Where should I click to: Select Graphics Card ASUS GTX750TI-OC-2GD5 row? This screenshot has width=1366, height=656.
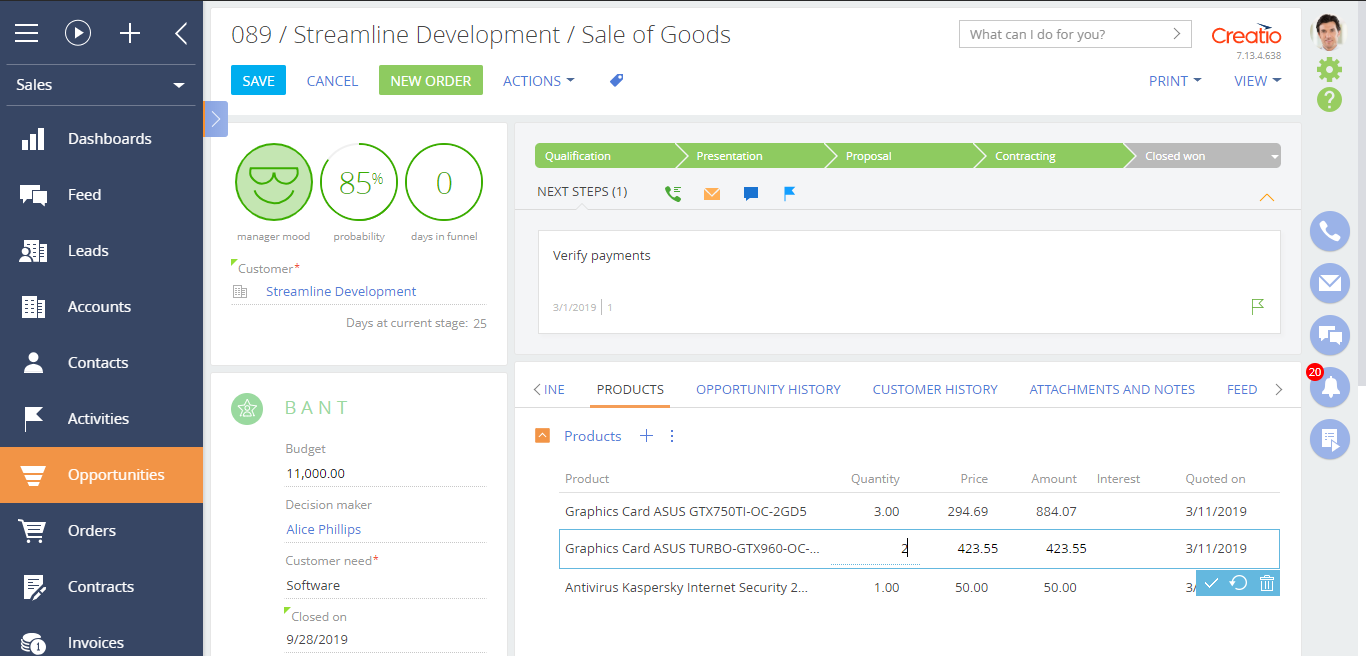click(x=919, y=511)
